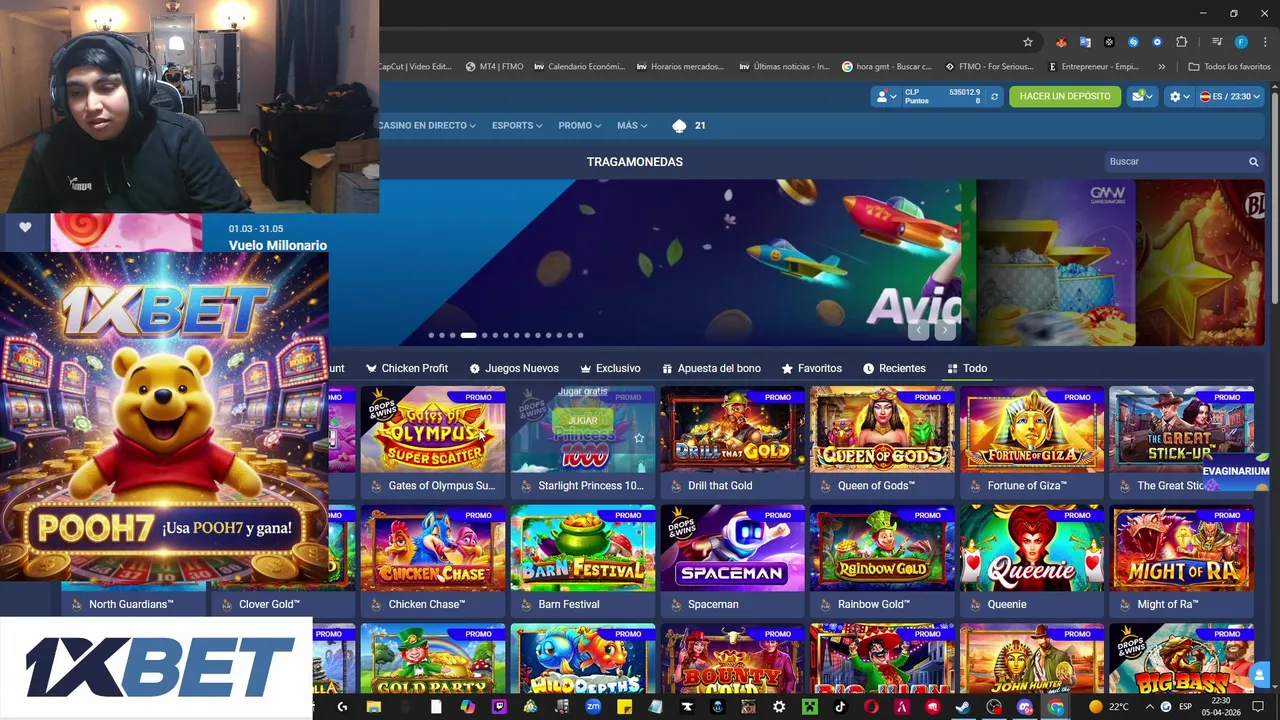Open the Fortune of Giza thumbnail

1032,430
